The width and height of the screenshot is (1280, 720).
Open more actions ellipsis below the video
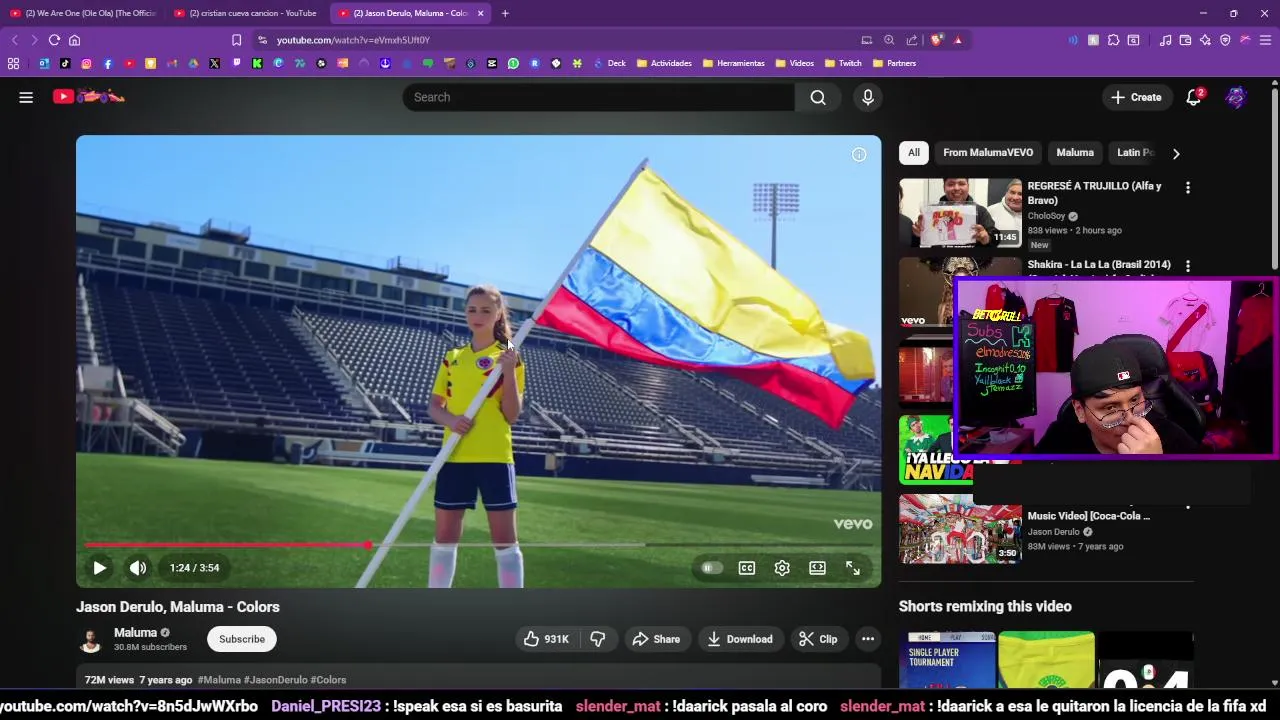(x=868, y=639)
